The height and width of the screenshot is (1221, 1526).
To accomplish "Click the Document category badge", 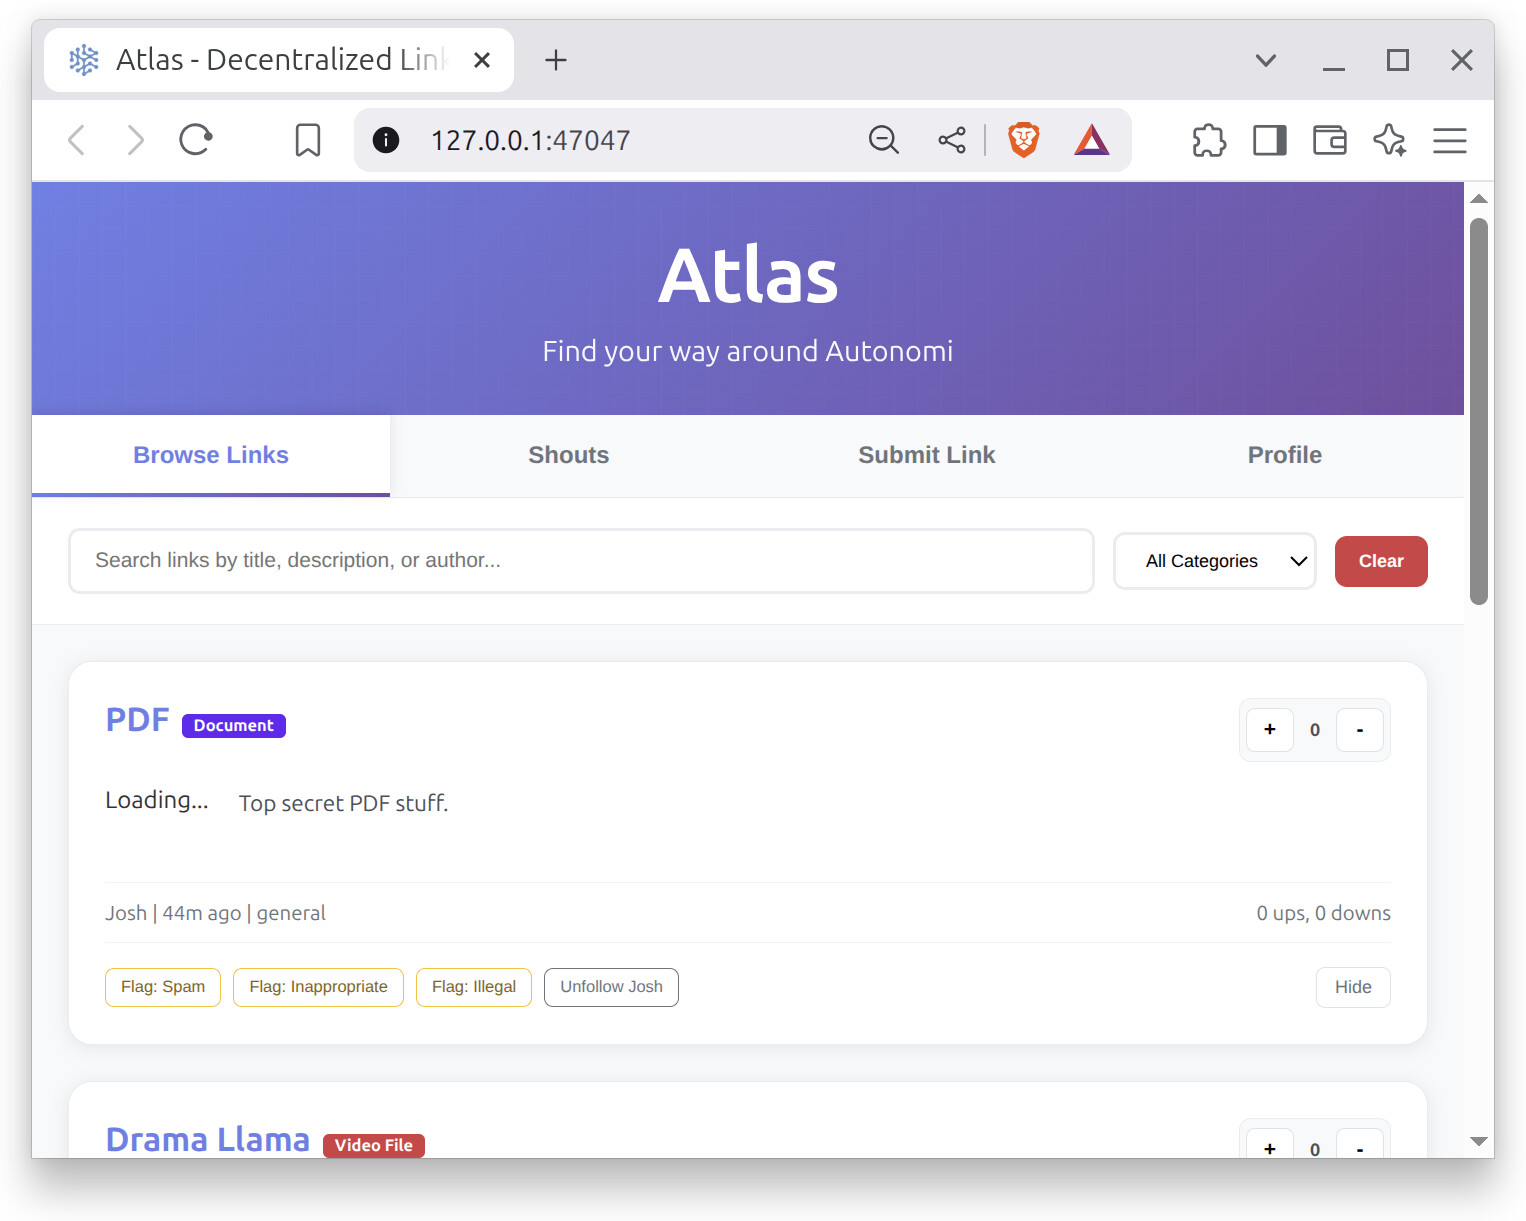I will (234, 726).
